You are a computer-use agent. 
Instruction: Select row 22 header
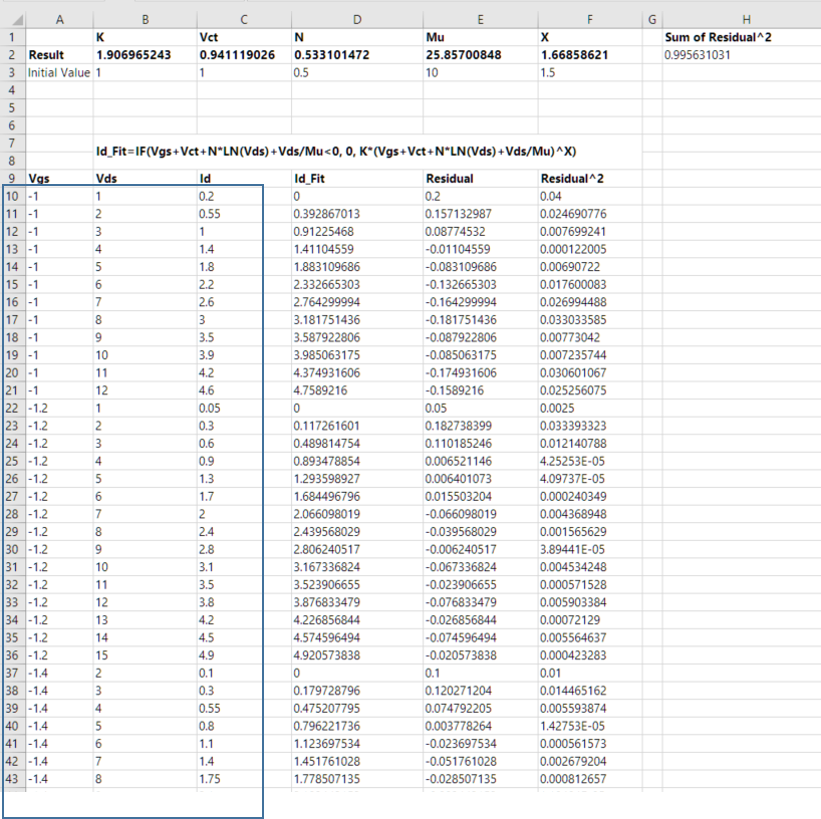pos(13,408)
